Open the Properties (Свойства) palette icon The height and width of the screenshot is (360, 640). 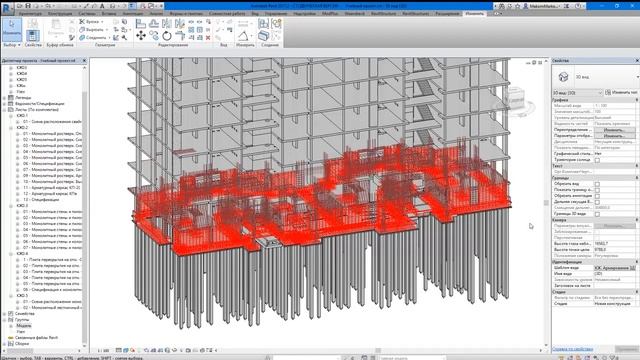(33, 36)
